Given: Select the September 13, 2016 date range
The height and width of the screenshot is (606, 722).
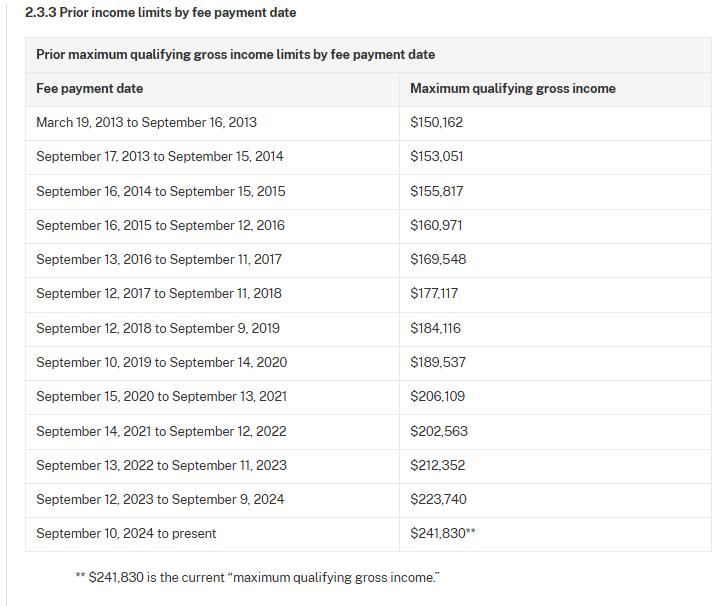Looking at the screenshot, I should click(158, 259).
